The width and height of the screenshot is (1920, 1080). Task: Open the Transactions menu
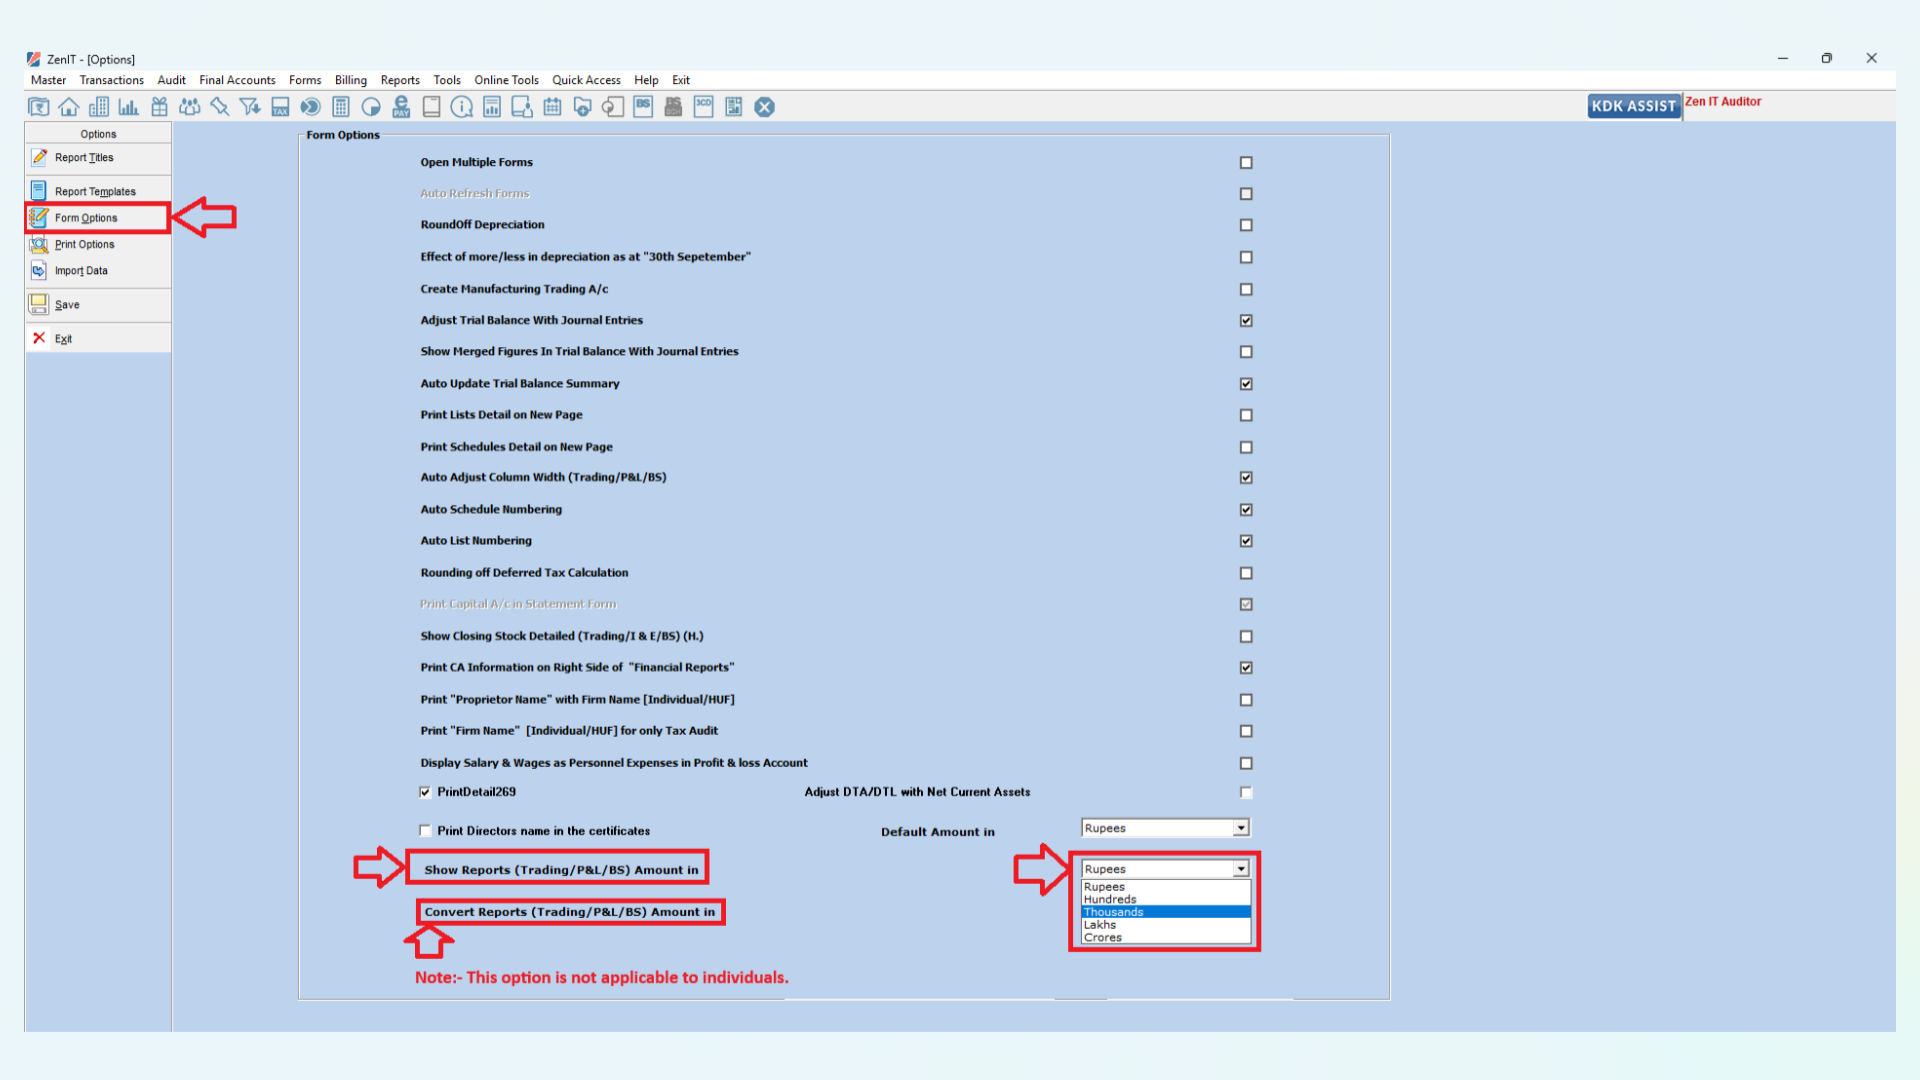[x=112, y=80]
